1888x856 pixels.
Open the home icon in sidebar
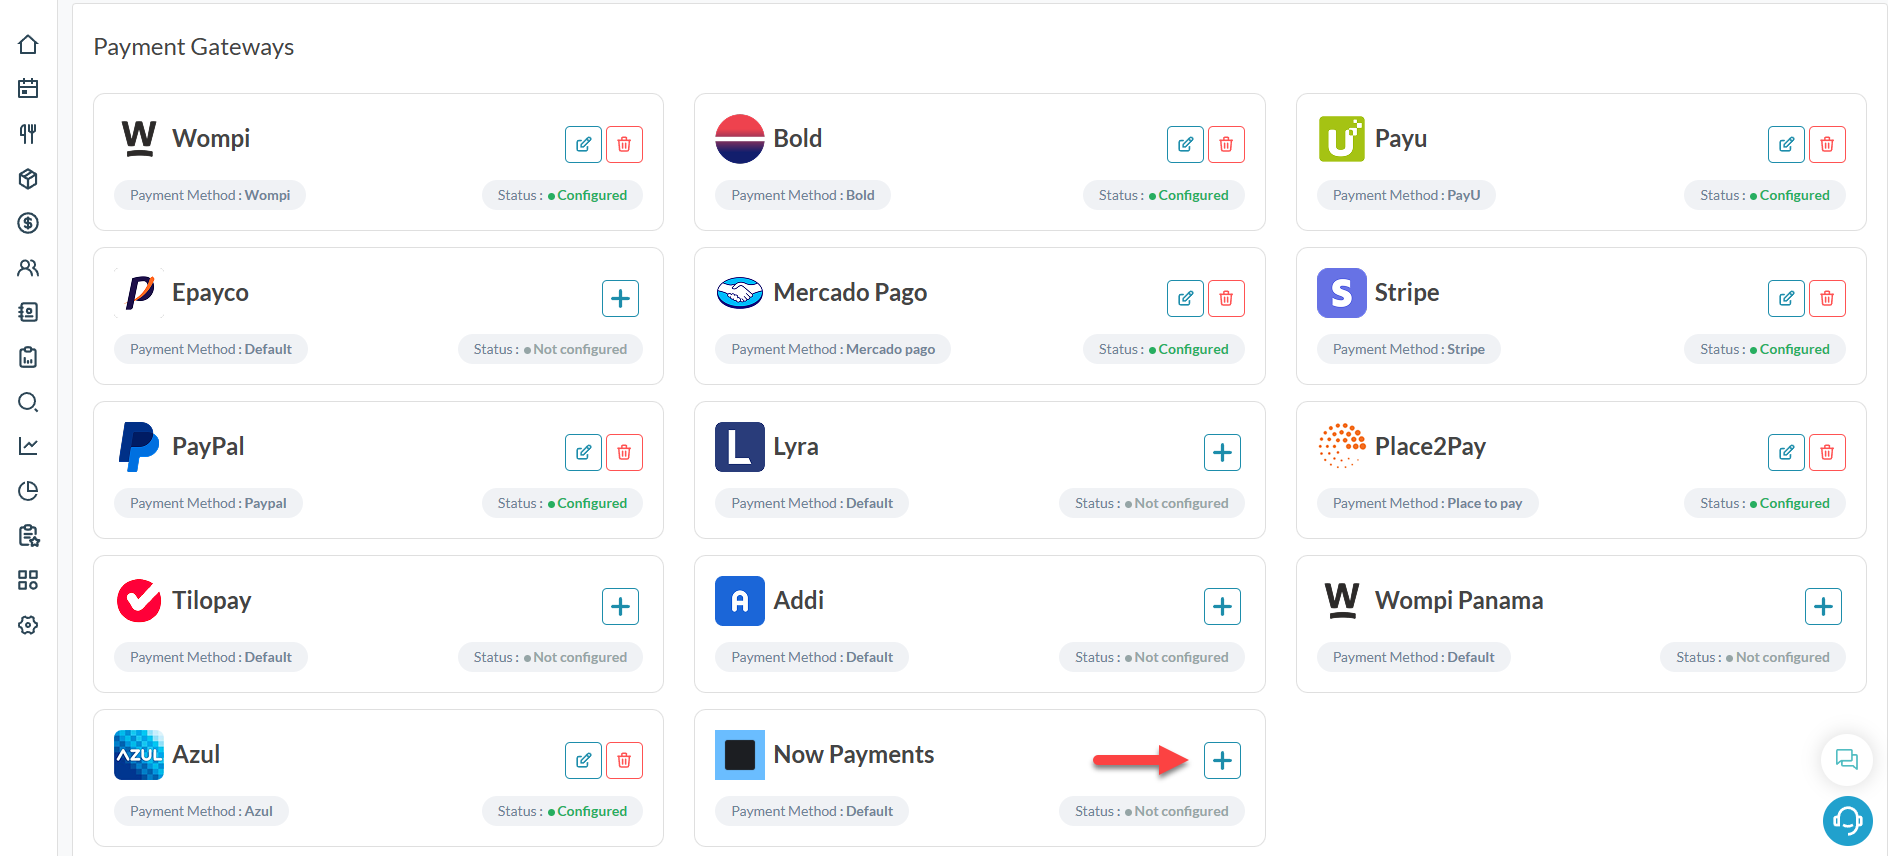(x=28, y=44)
